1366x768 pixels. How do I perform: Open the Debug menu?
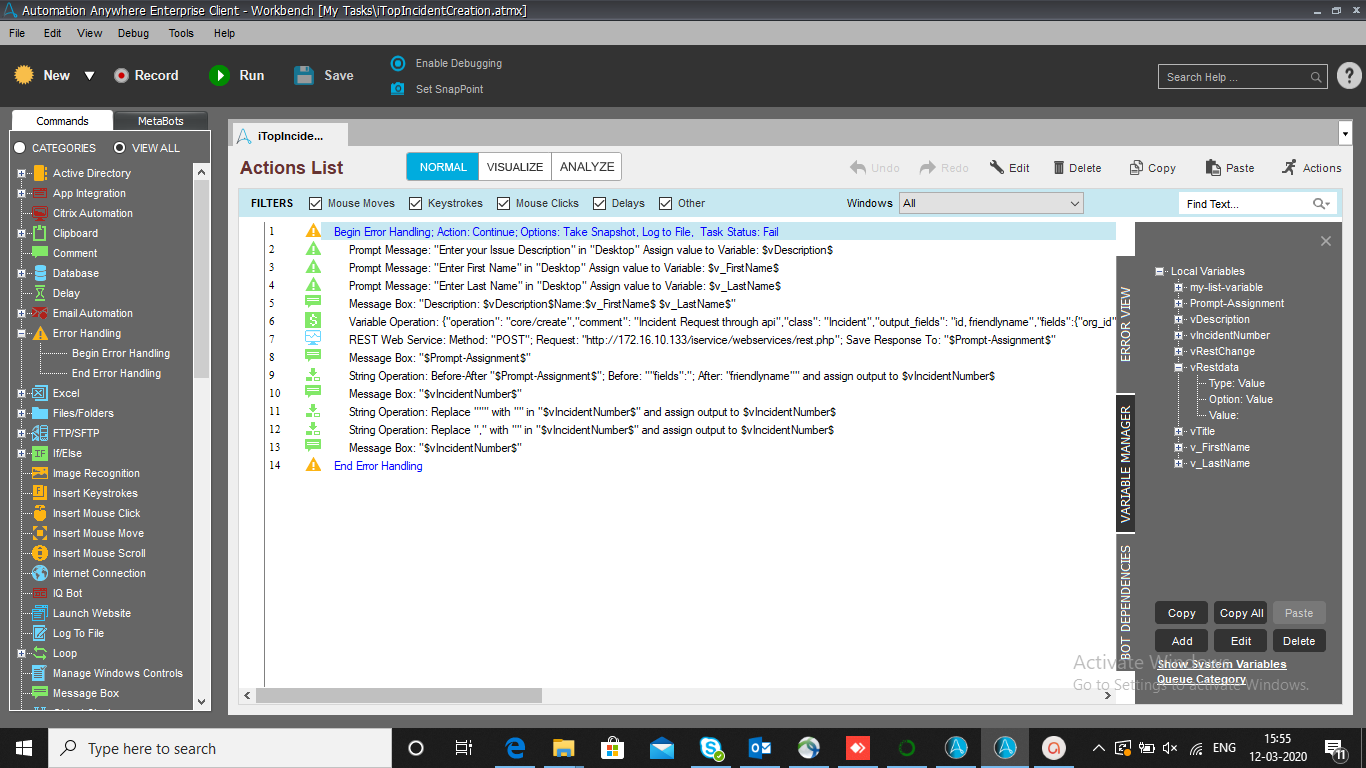(133, 33)
